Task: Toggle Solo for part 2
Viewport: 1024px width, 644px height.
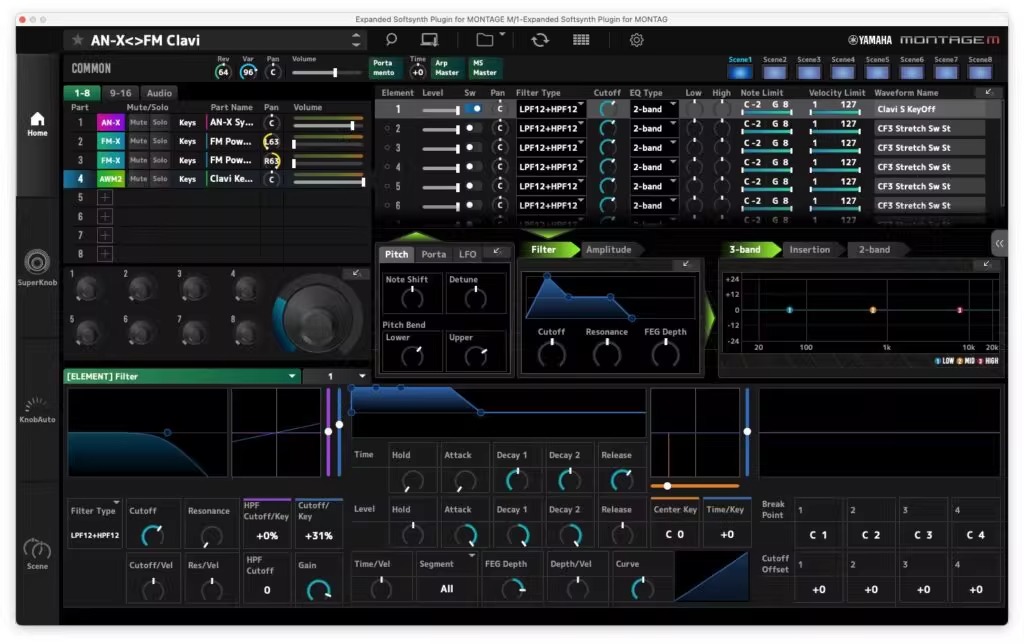Action: 160,141
